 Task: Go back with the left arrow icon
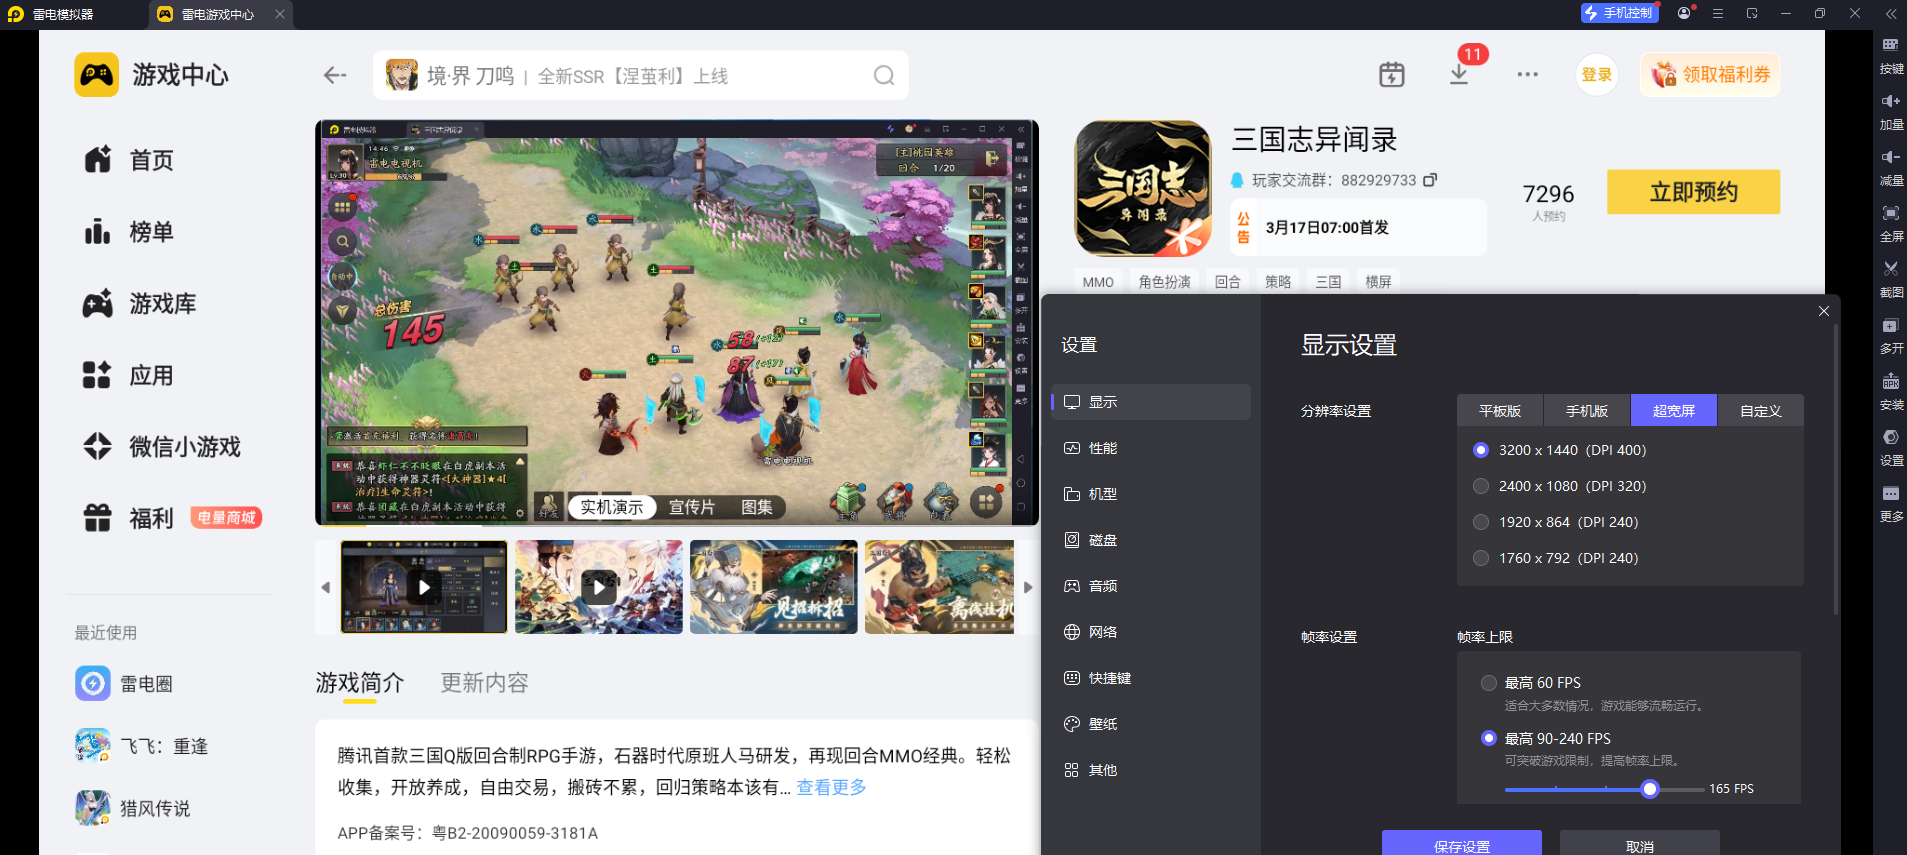point(335,75)
